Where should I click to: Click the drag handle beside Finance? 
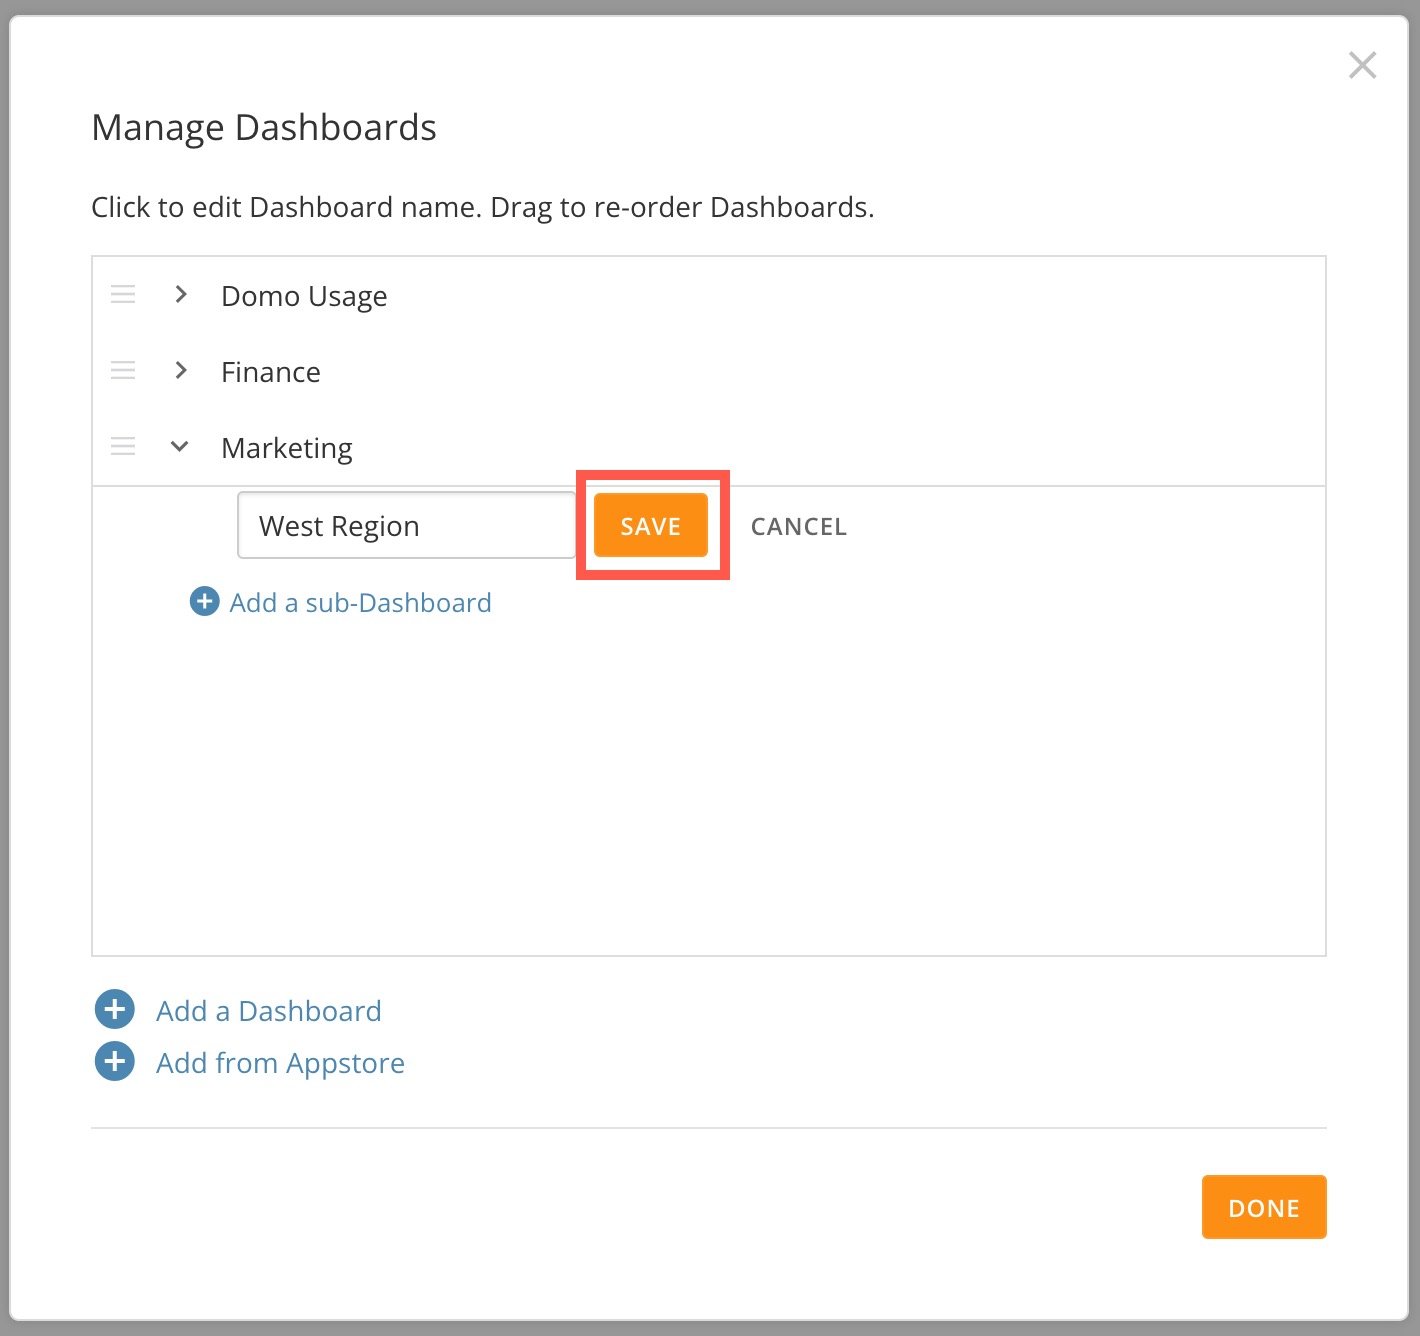pyautogui.click(x=123, y=370)
